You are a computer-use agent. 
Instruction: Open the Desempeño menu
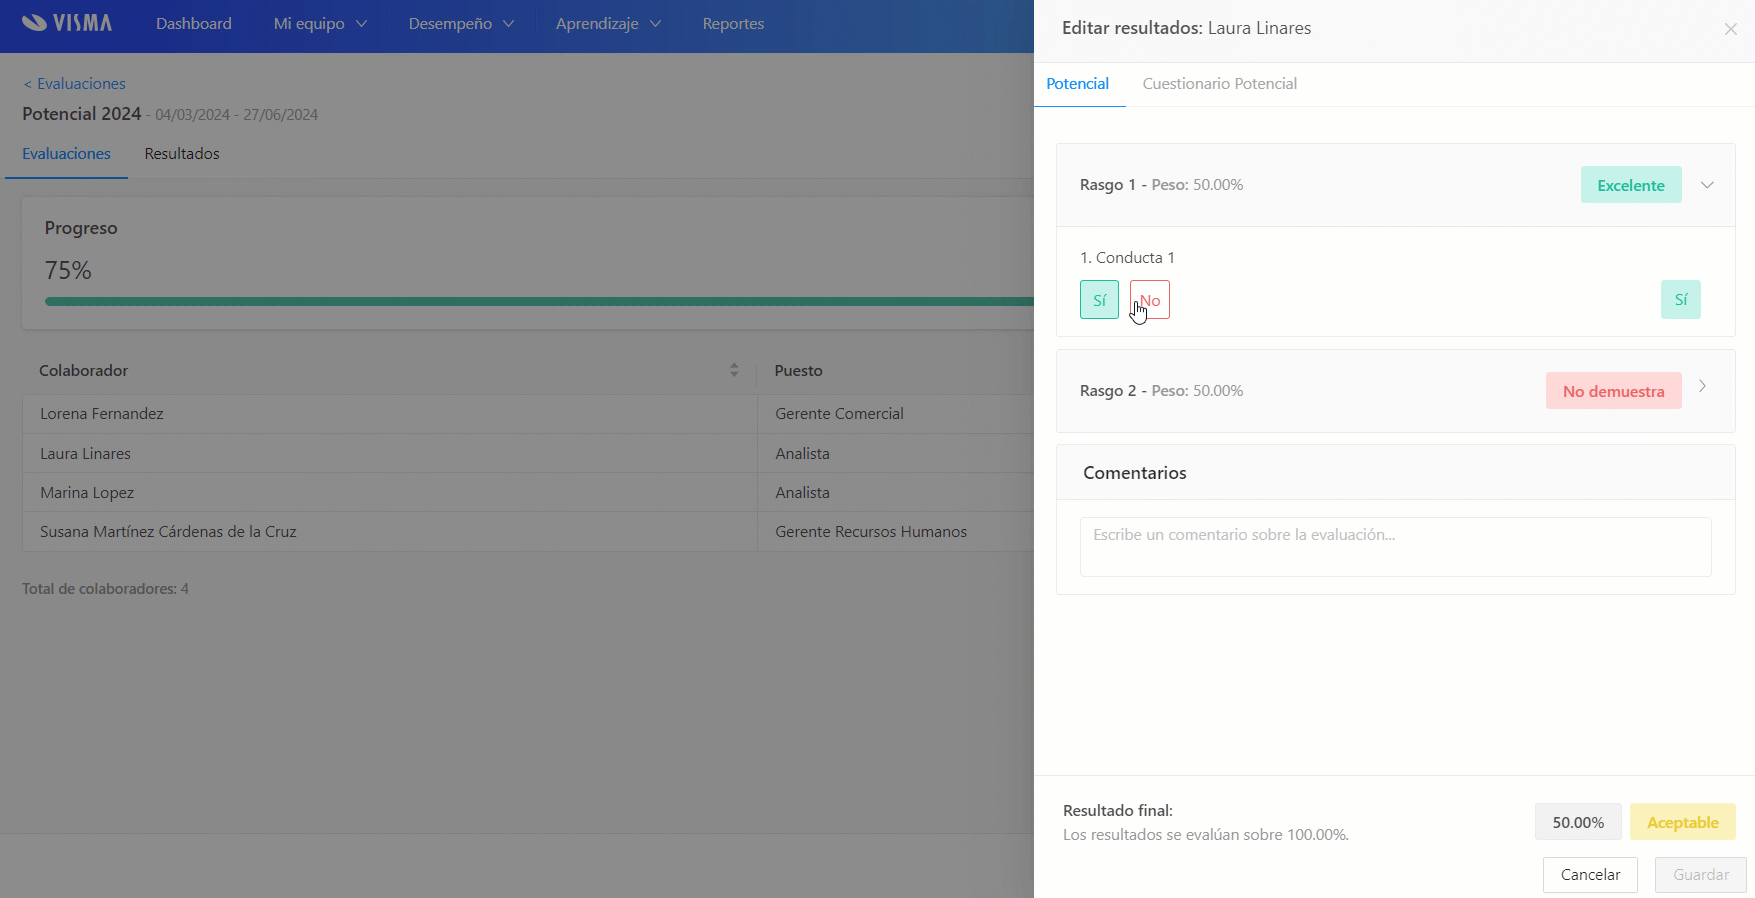pyautogui.click(x=461, y=24)
